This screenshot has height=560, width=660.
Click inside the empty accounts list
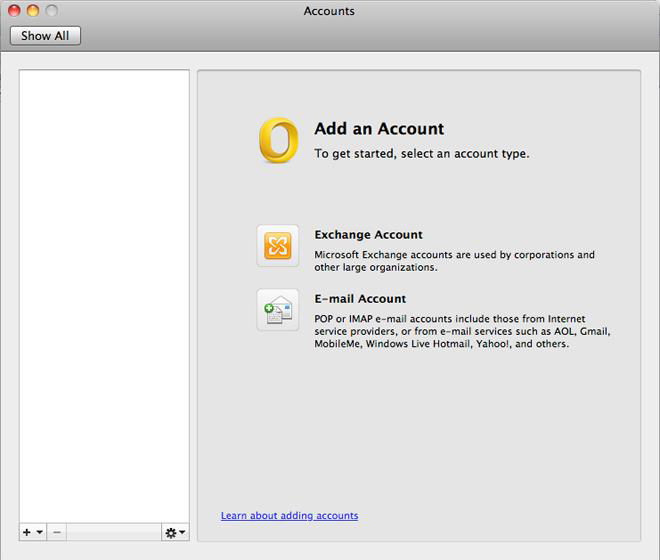click(x=104, y=290)
